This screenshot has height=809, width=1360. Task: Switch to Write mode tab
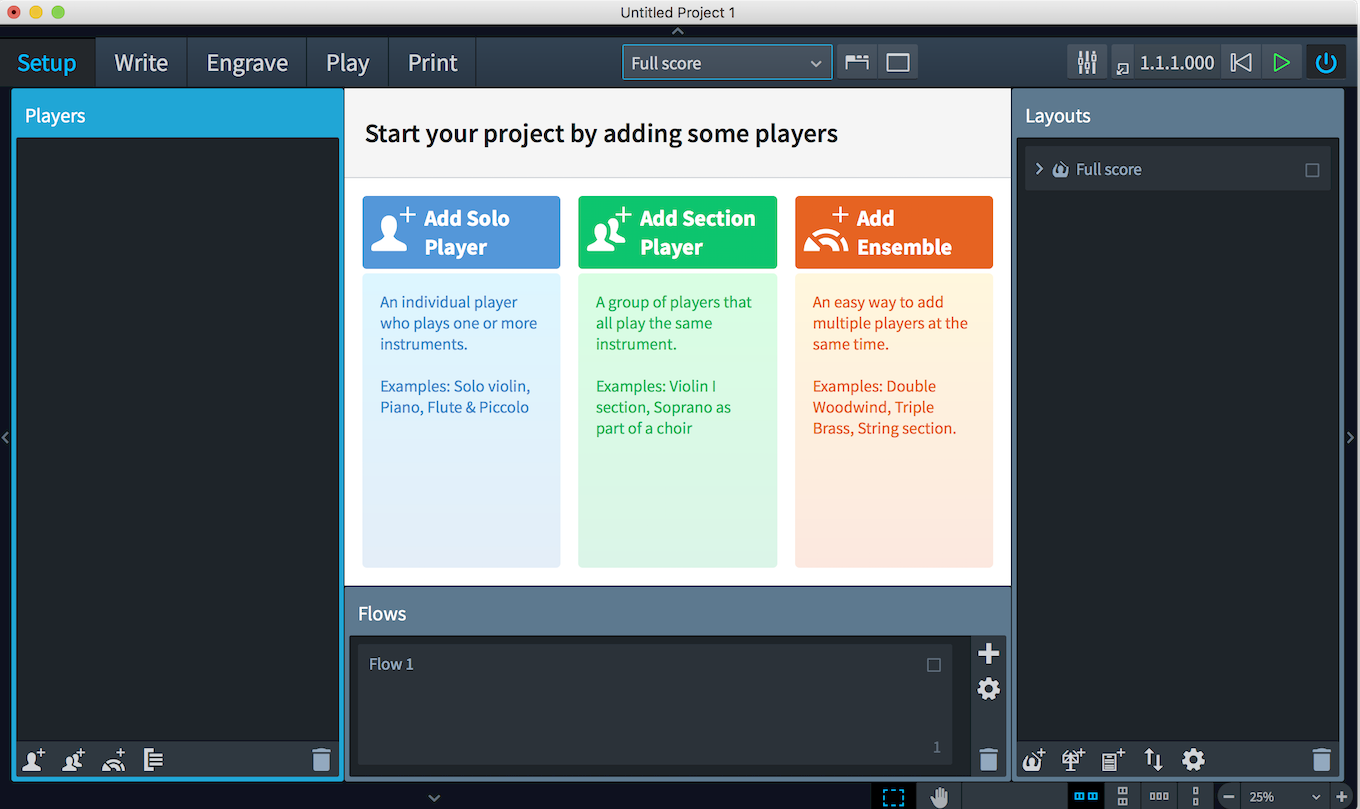[141, 62]
